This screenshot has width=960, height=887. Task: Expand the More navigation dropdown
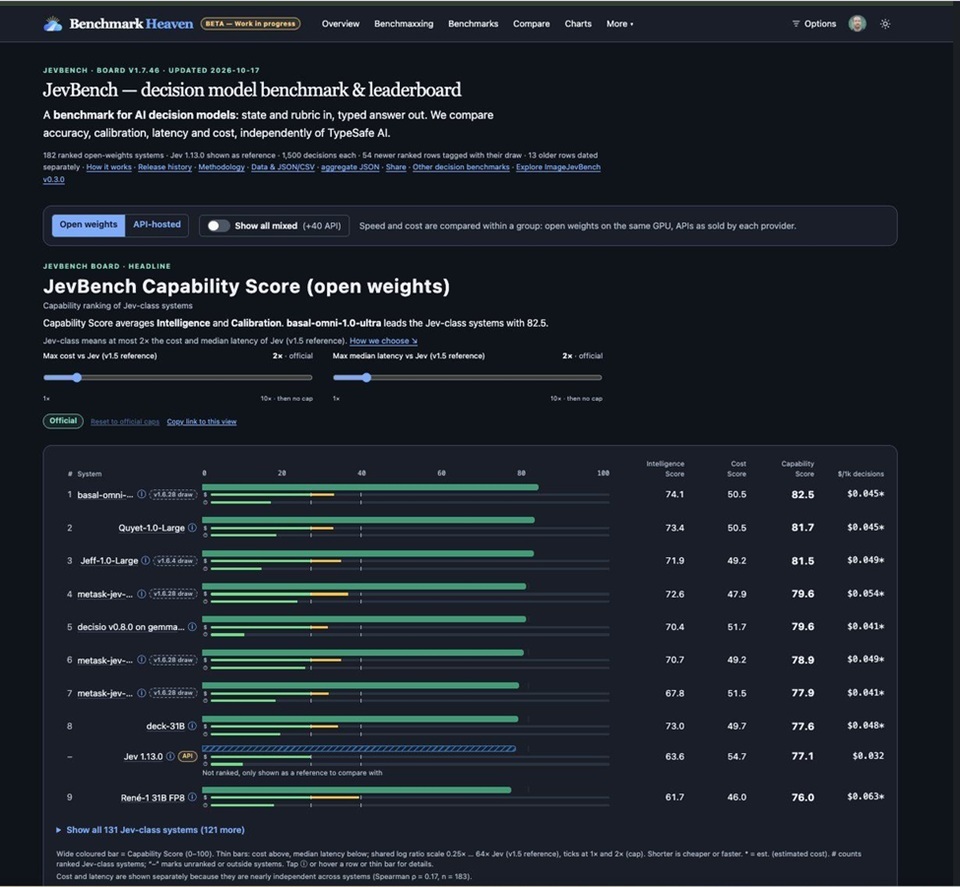620,24
